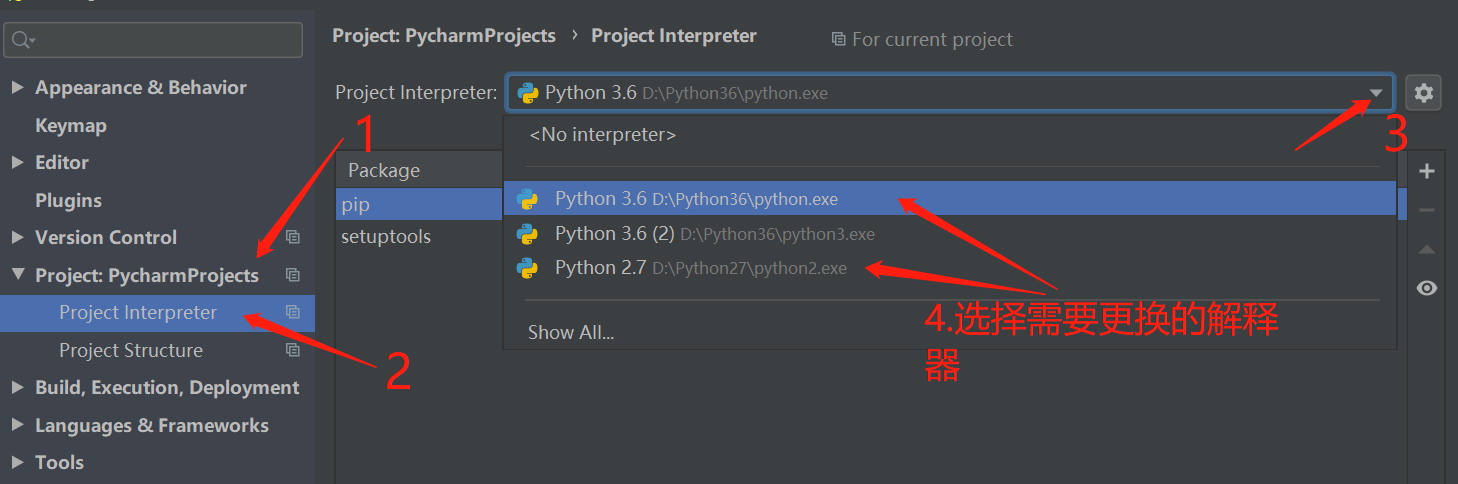Image resolution: width=1458 pixels, height=484 pixels.
Task: Expand Build, Execution, Deployment section
Action: 17,388
